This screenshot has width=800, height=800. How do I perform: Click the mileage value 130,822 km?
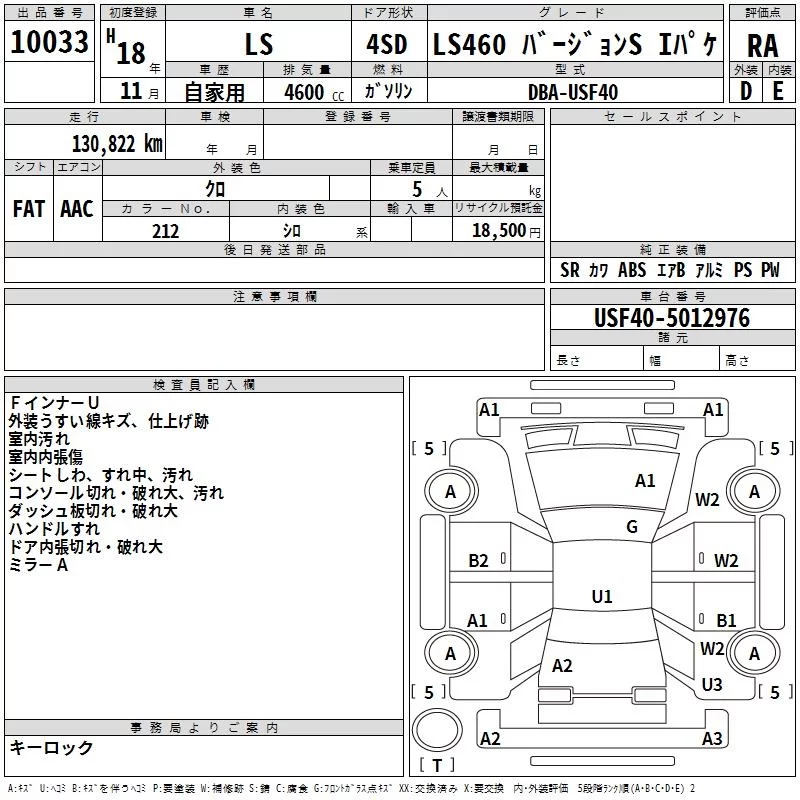point(116,144)
